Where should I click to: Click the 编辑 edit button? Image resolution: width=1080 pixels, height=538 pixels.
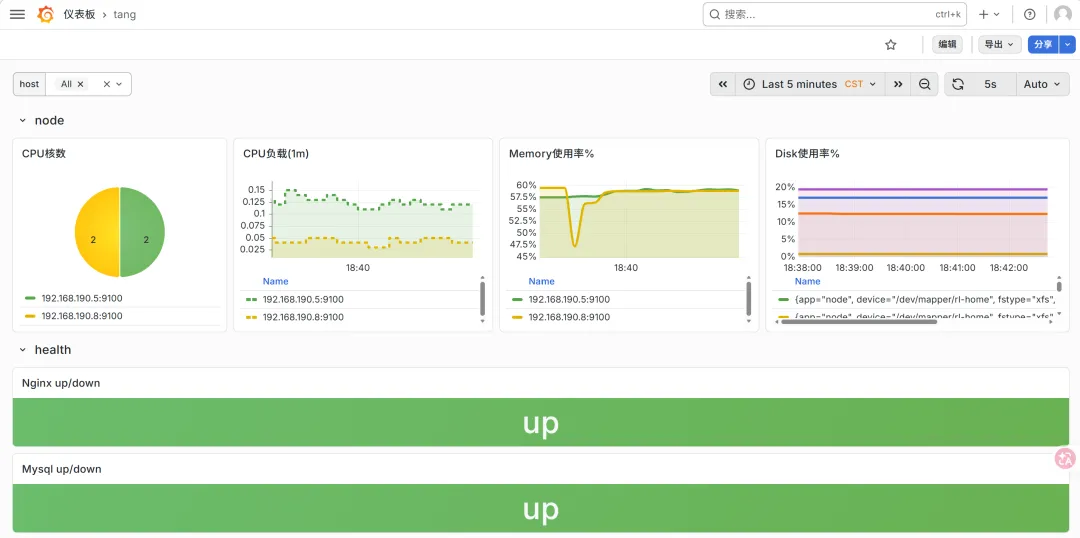coord(947,45)
